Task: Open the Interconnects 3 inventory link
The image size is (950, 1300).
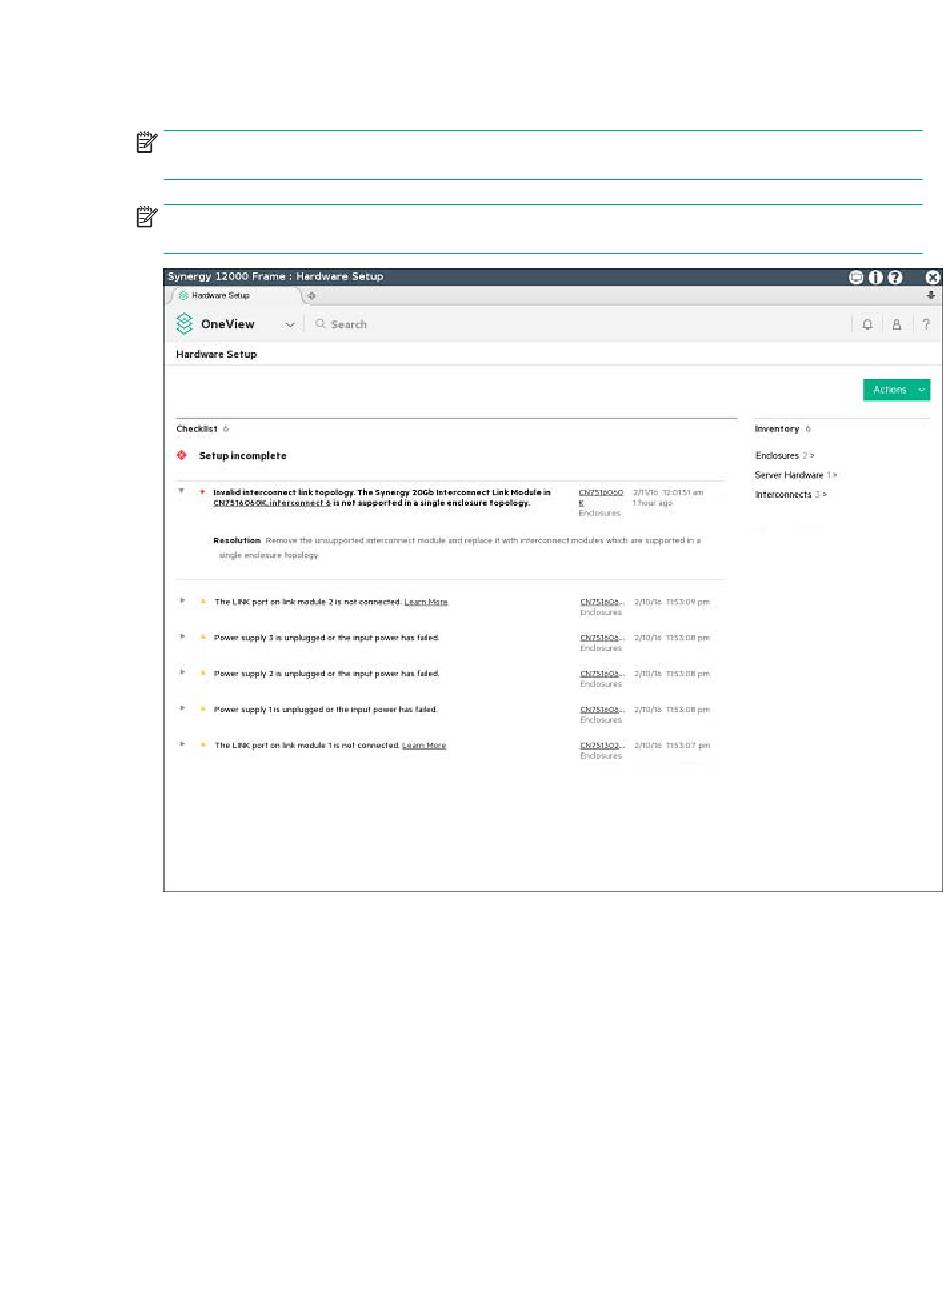Action: 791,495
